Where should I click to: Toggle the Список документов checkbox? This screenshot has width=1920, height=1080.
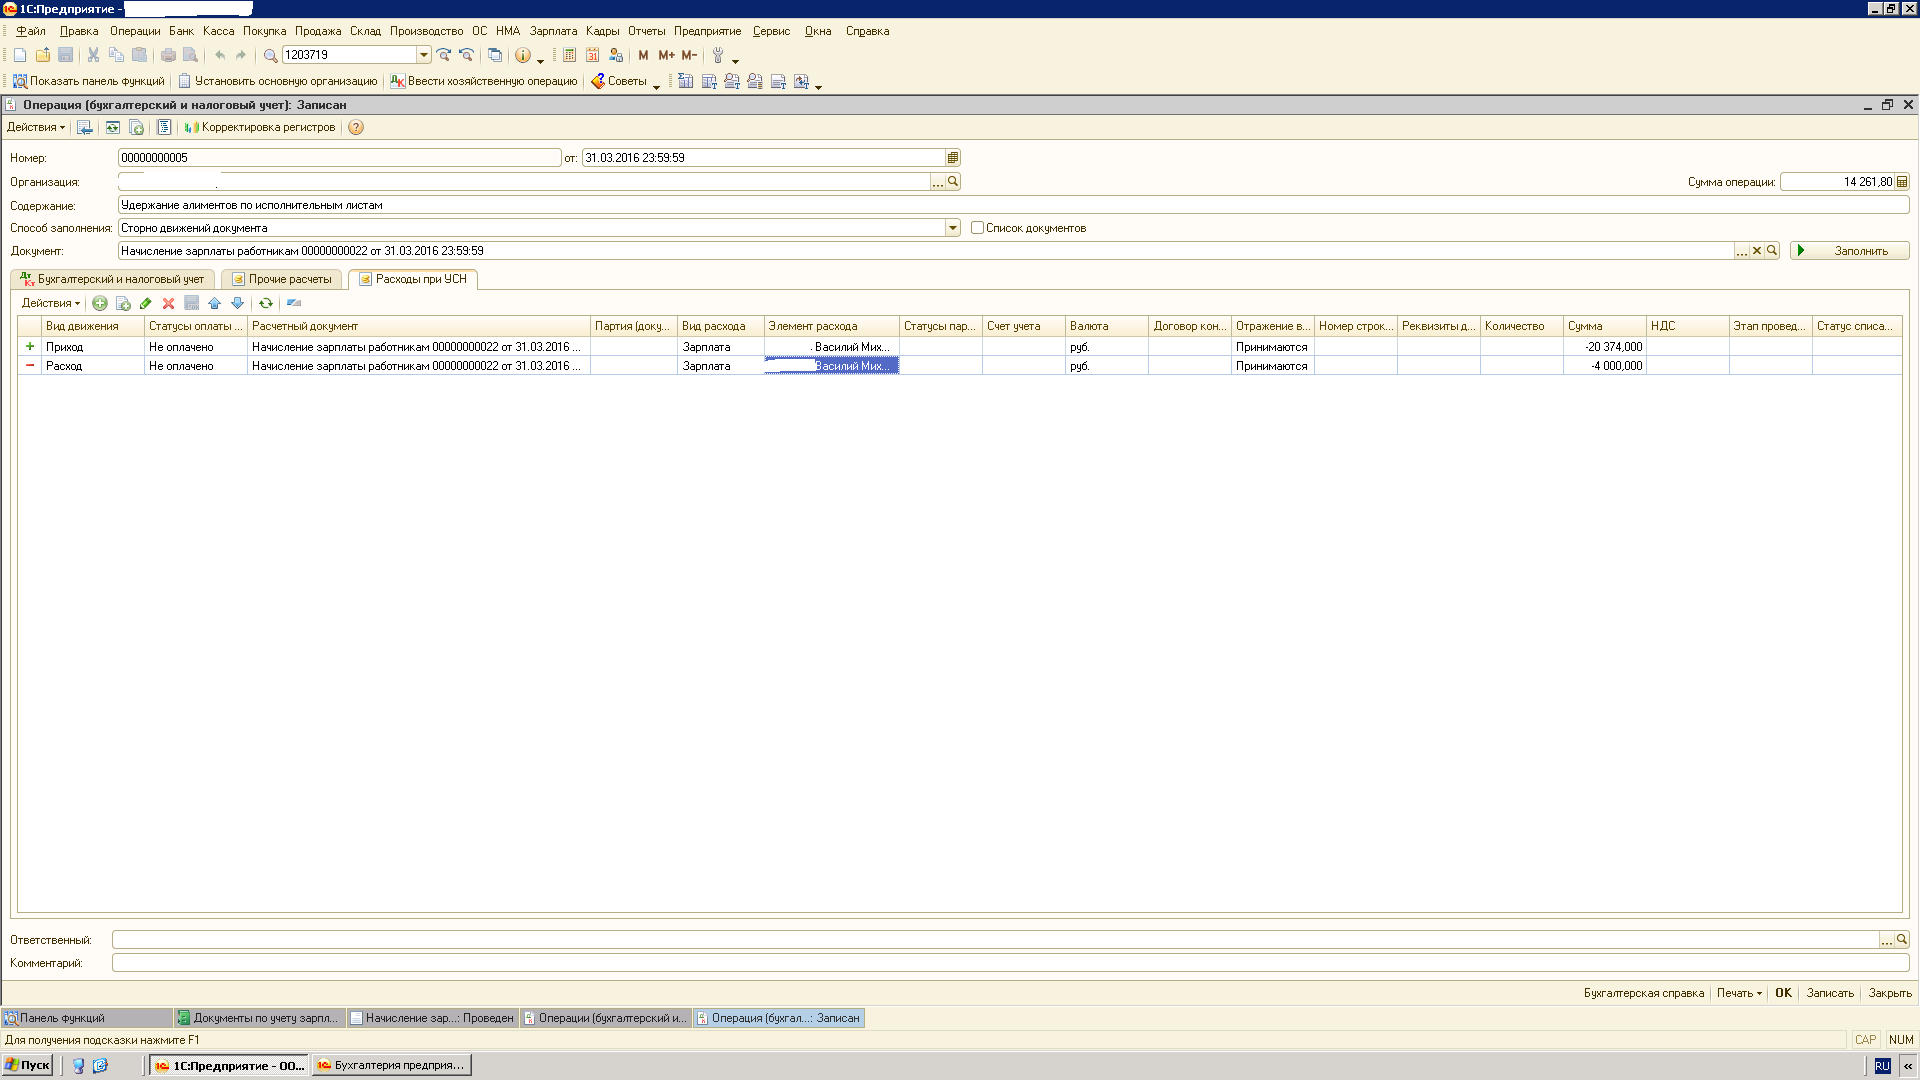[977, 228]
